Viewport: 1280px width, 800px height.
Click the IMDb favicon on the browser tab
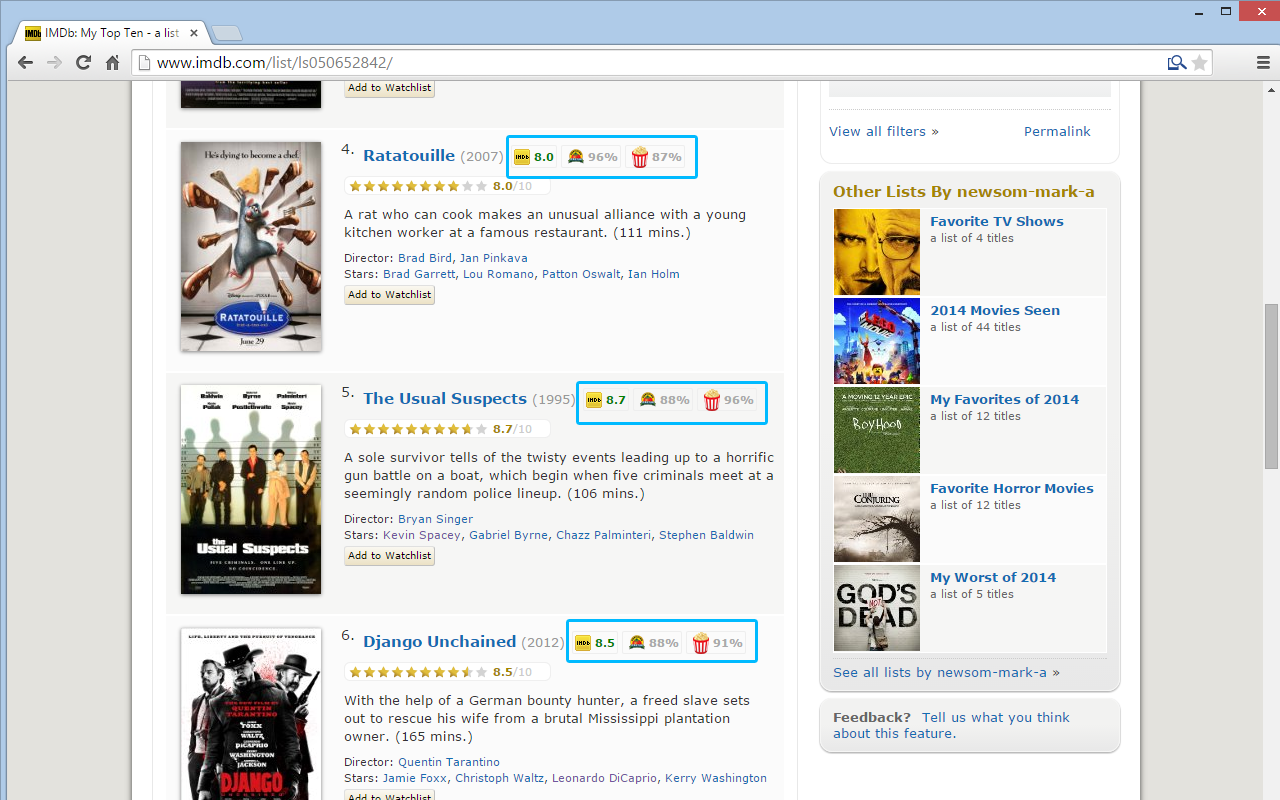coord(33,33)
